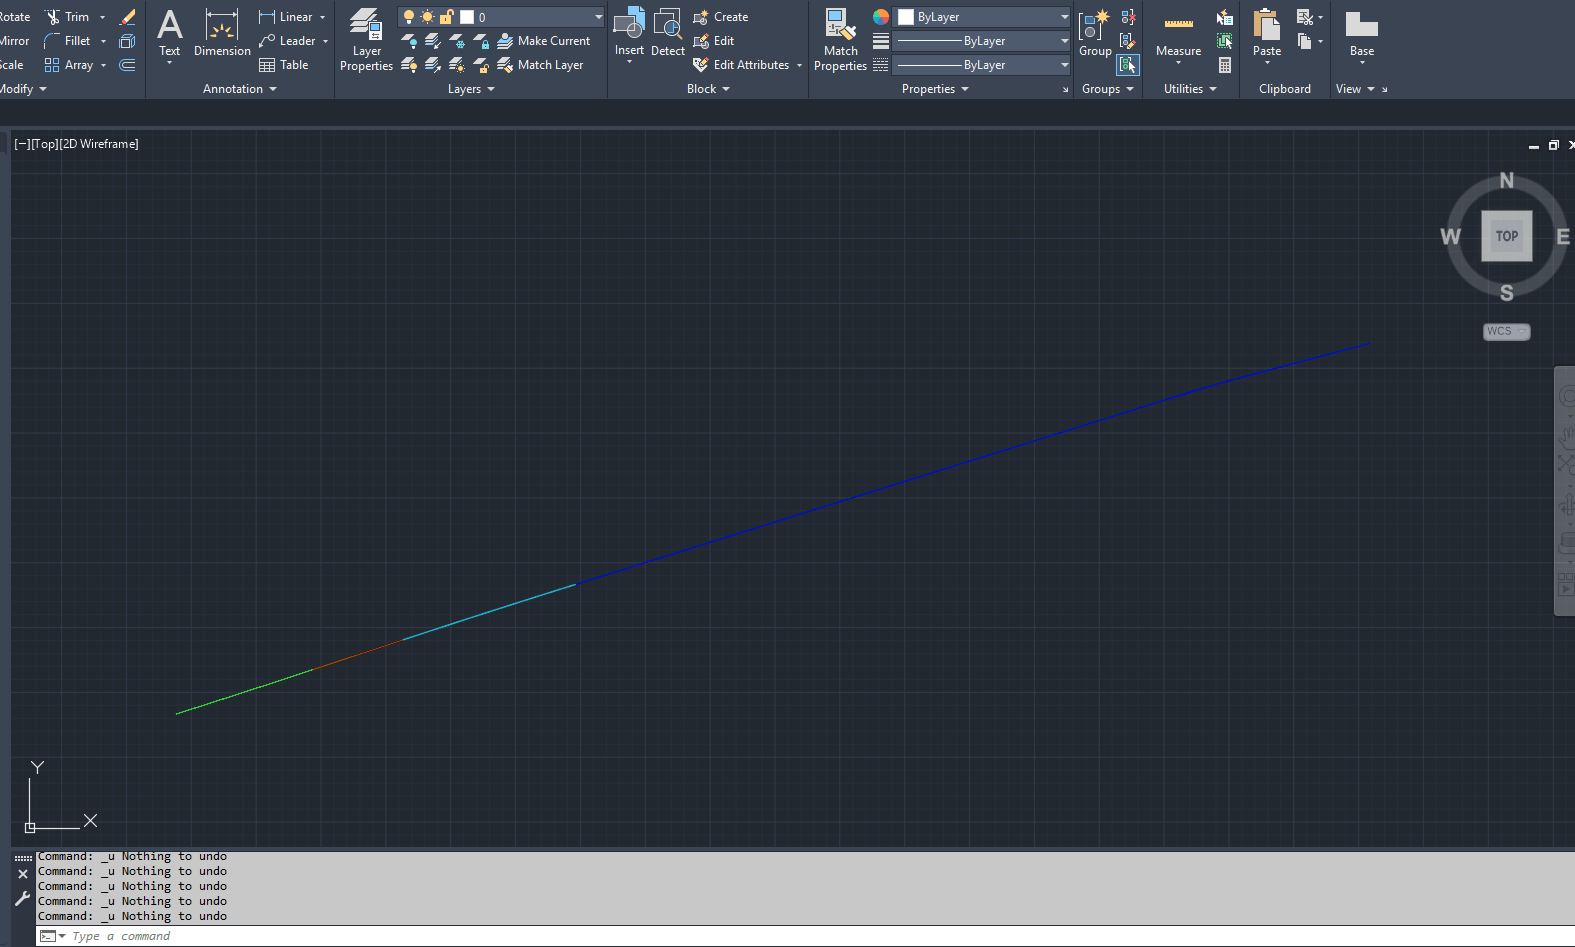Screen dimensions: 1575x947
Task: Click the Erase icon in the Modify panel
Action: point(127,17)
